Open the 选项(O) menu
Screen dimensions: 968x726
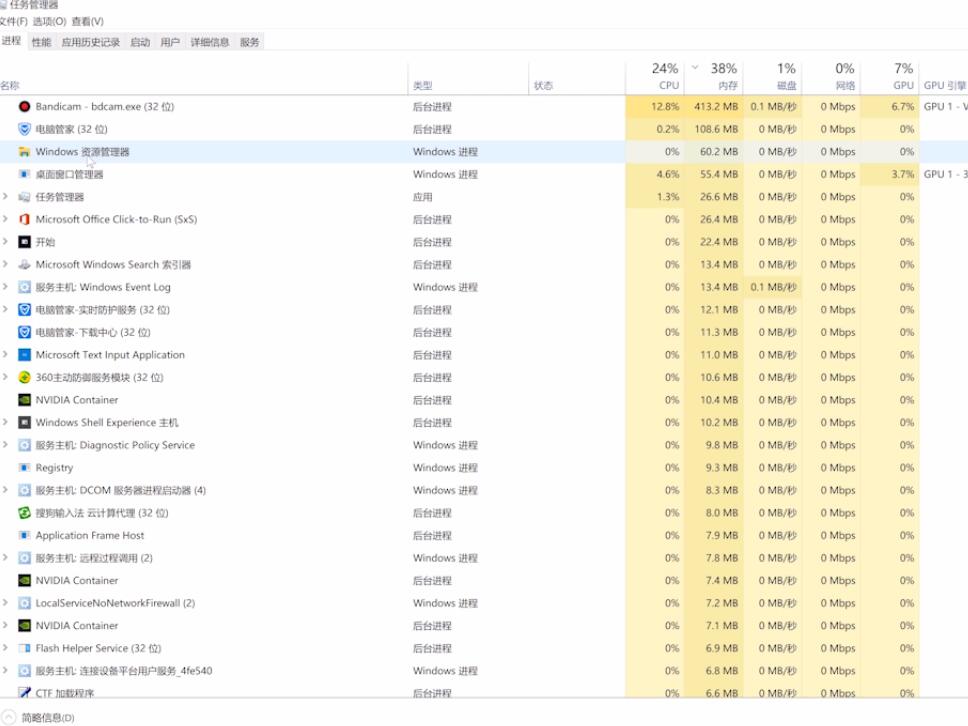[49, 22]
